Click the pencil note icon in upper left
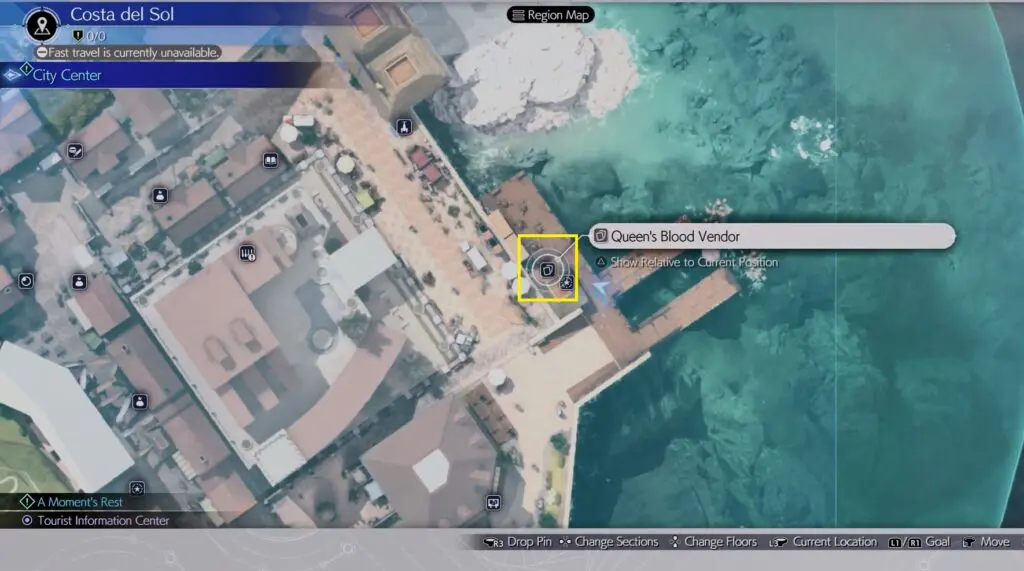This screenshot has height=571, width=1024. coord(75,152)
